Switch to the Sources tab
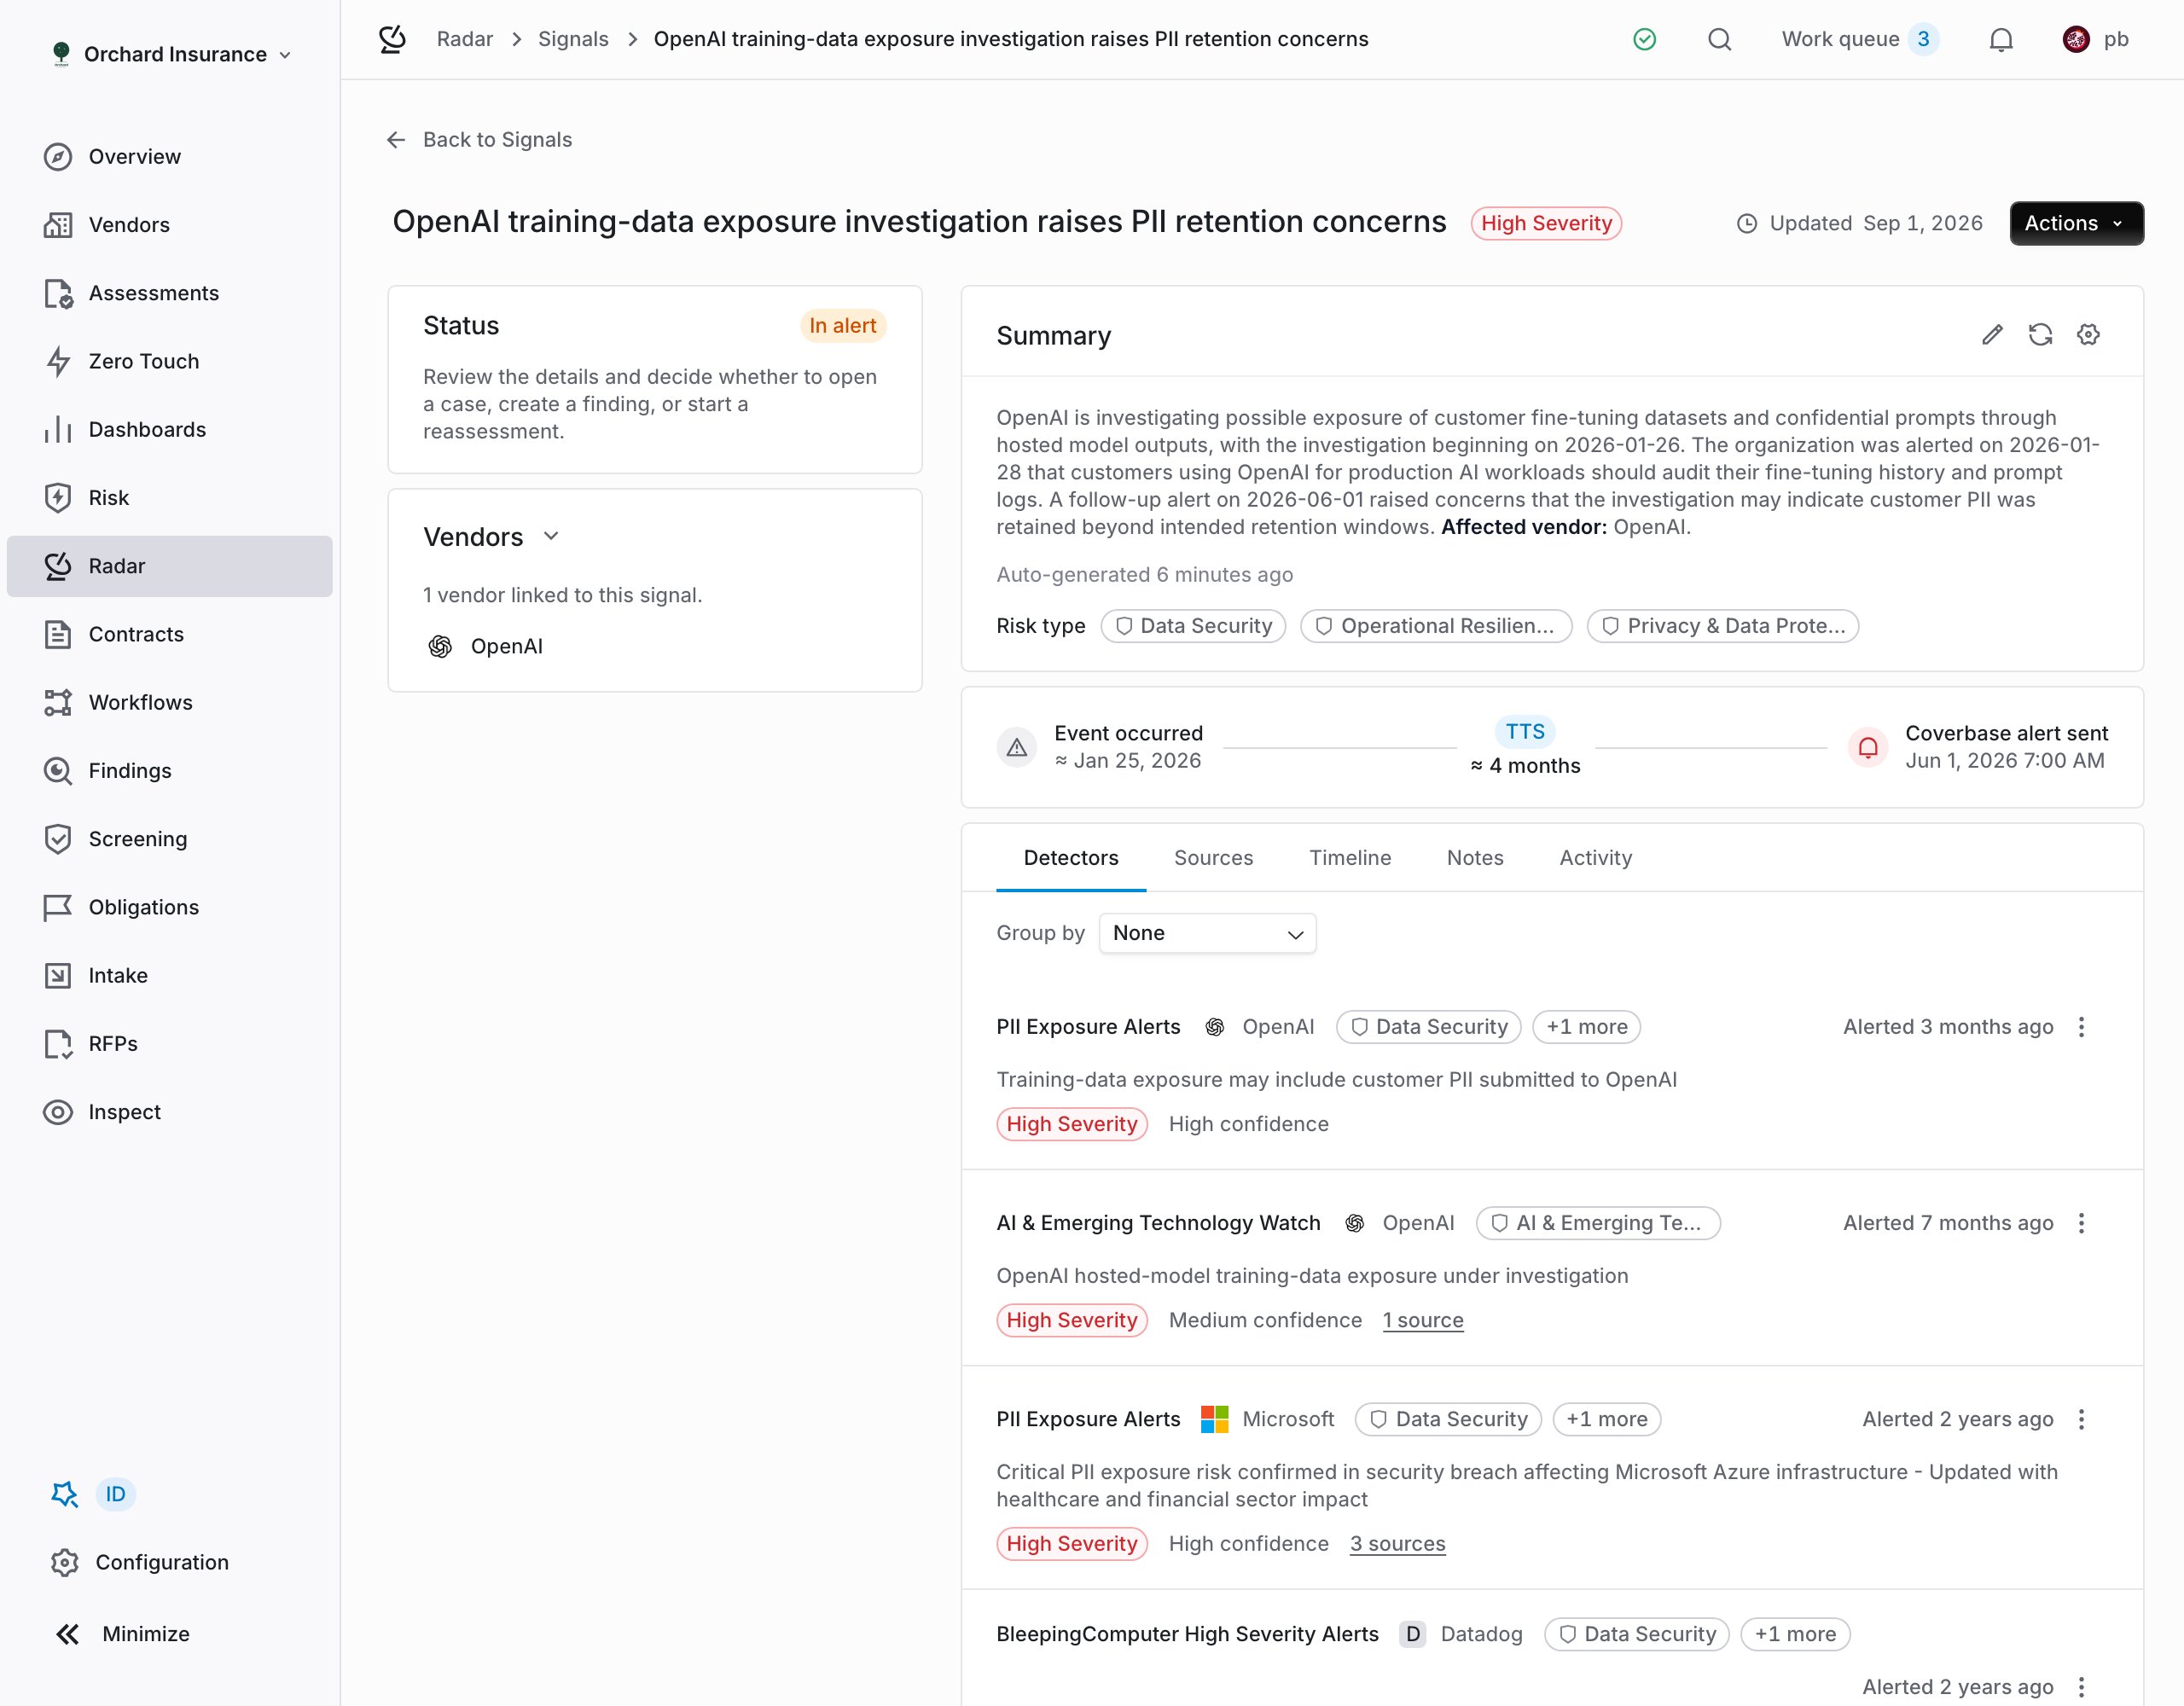Viewport: 2184px width, 1706px height. pos(1213,858)
